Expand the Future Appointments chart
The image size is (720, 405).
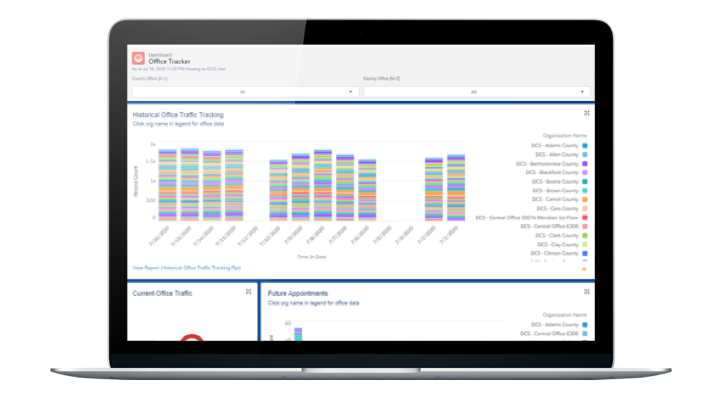point(586,292)
